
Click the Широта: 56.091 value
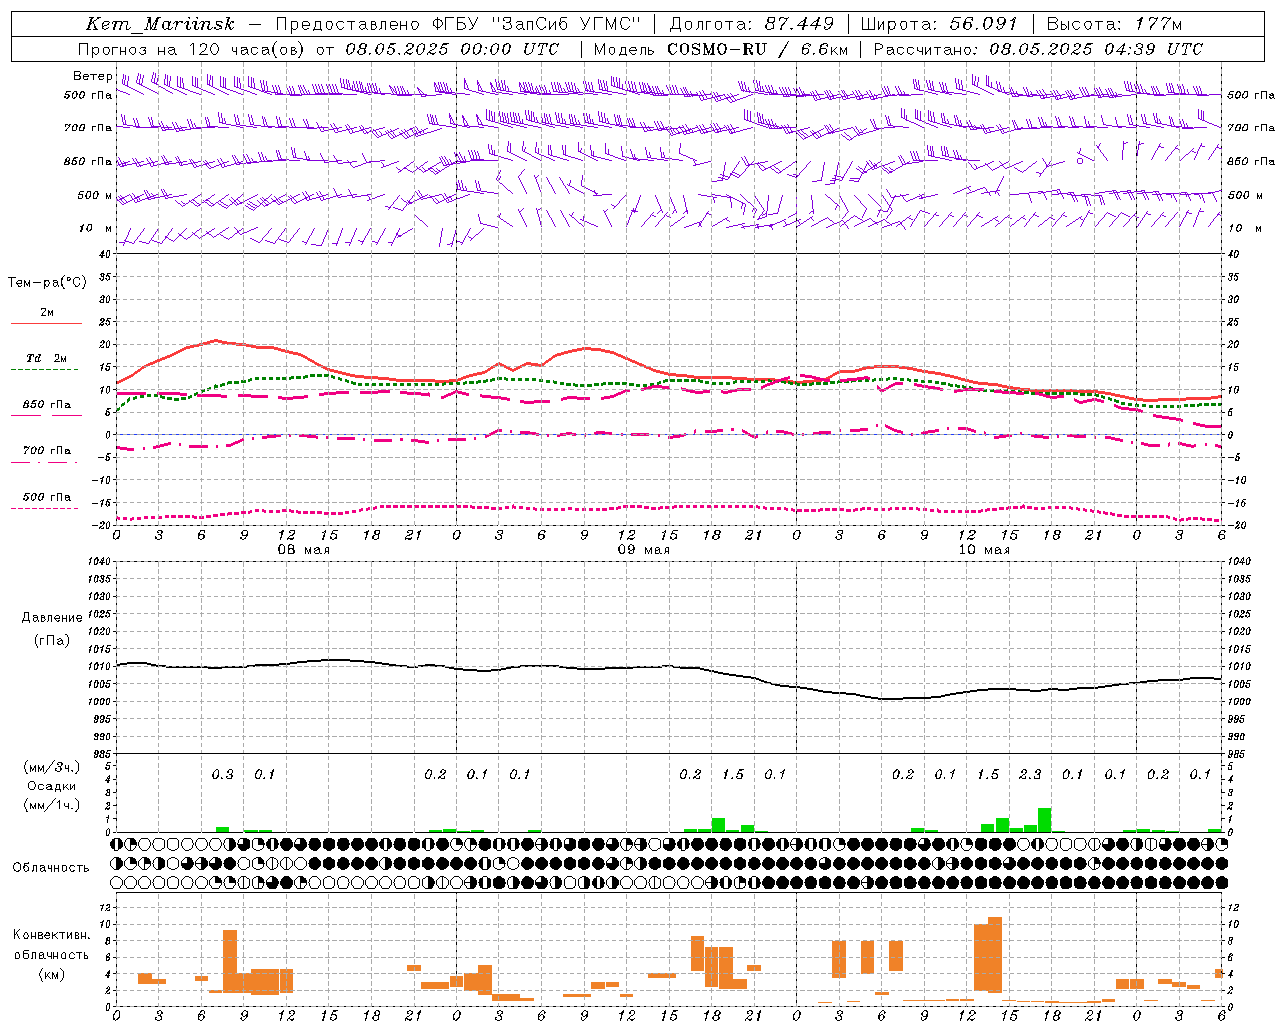939,24
